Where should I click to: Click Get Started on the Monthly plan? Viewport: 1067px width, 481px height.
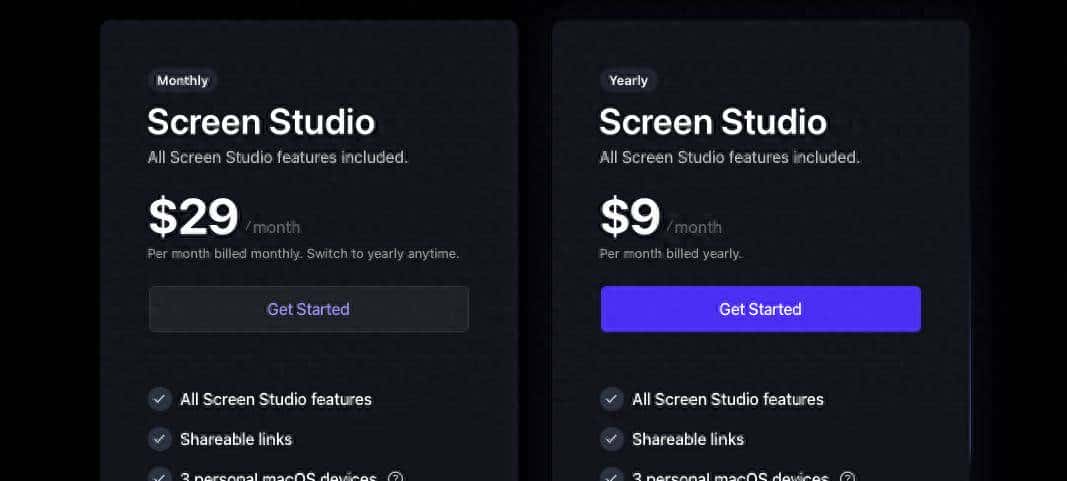pos(308,309)
